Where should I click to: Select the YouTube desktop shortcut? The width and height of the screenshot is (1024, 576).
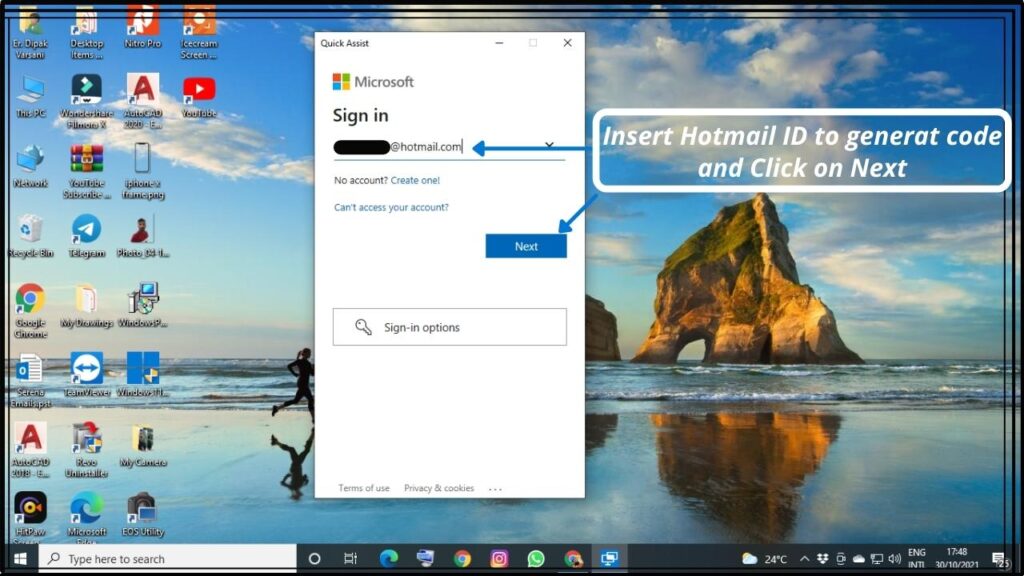click(x=199, y=91)
